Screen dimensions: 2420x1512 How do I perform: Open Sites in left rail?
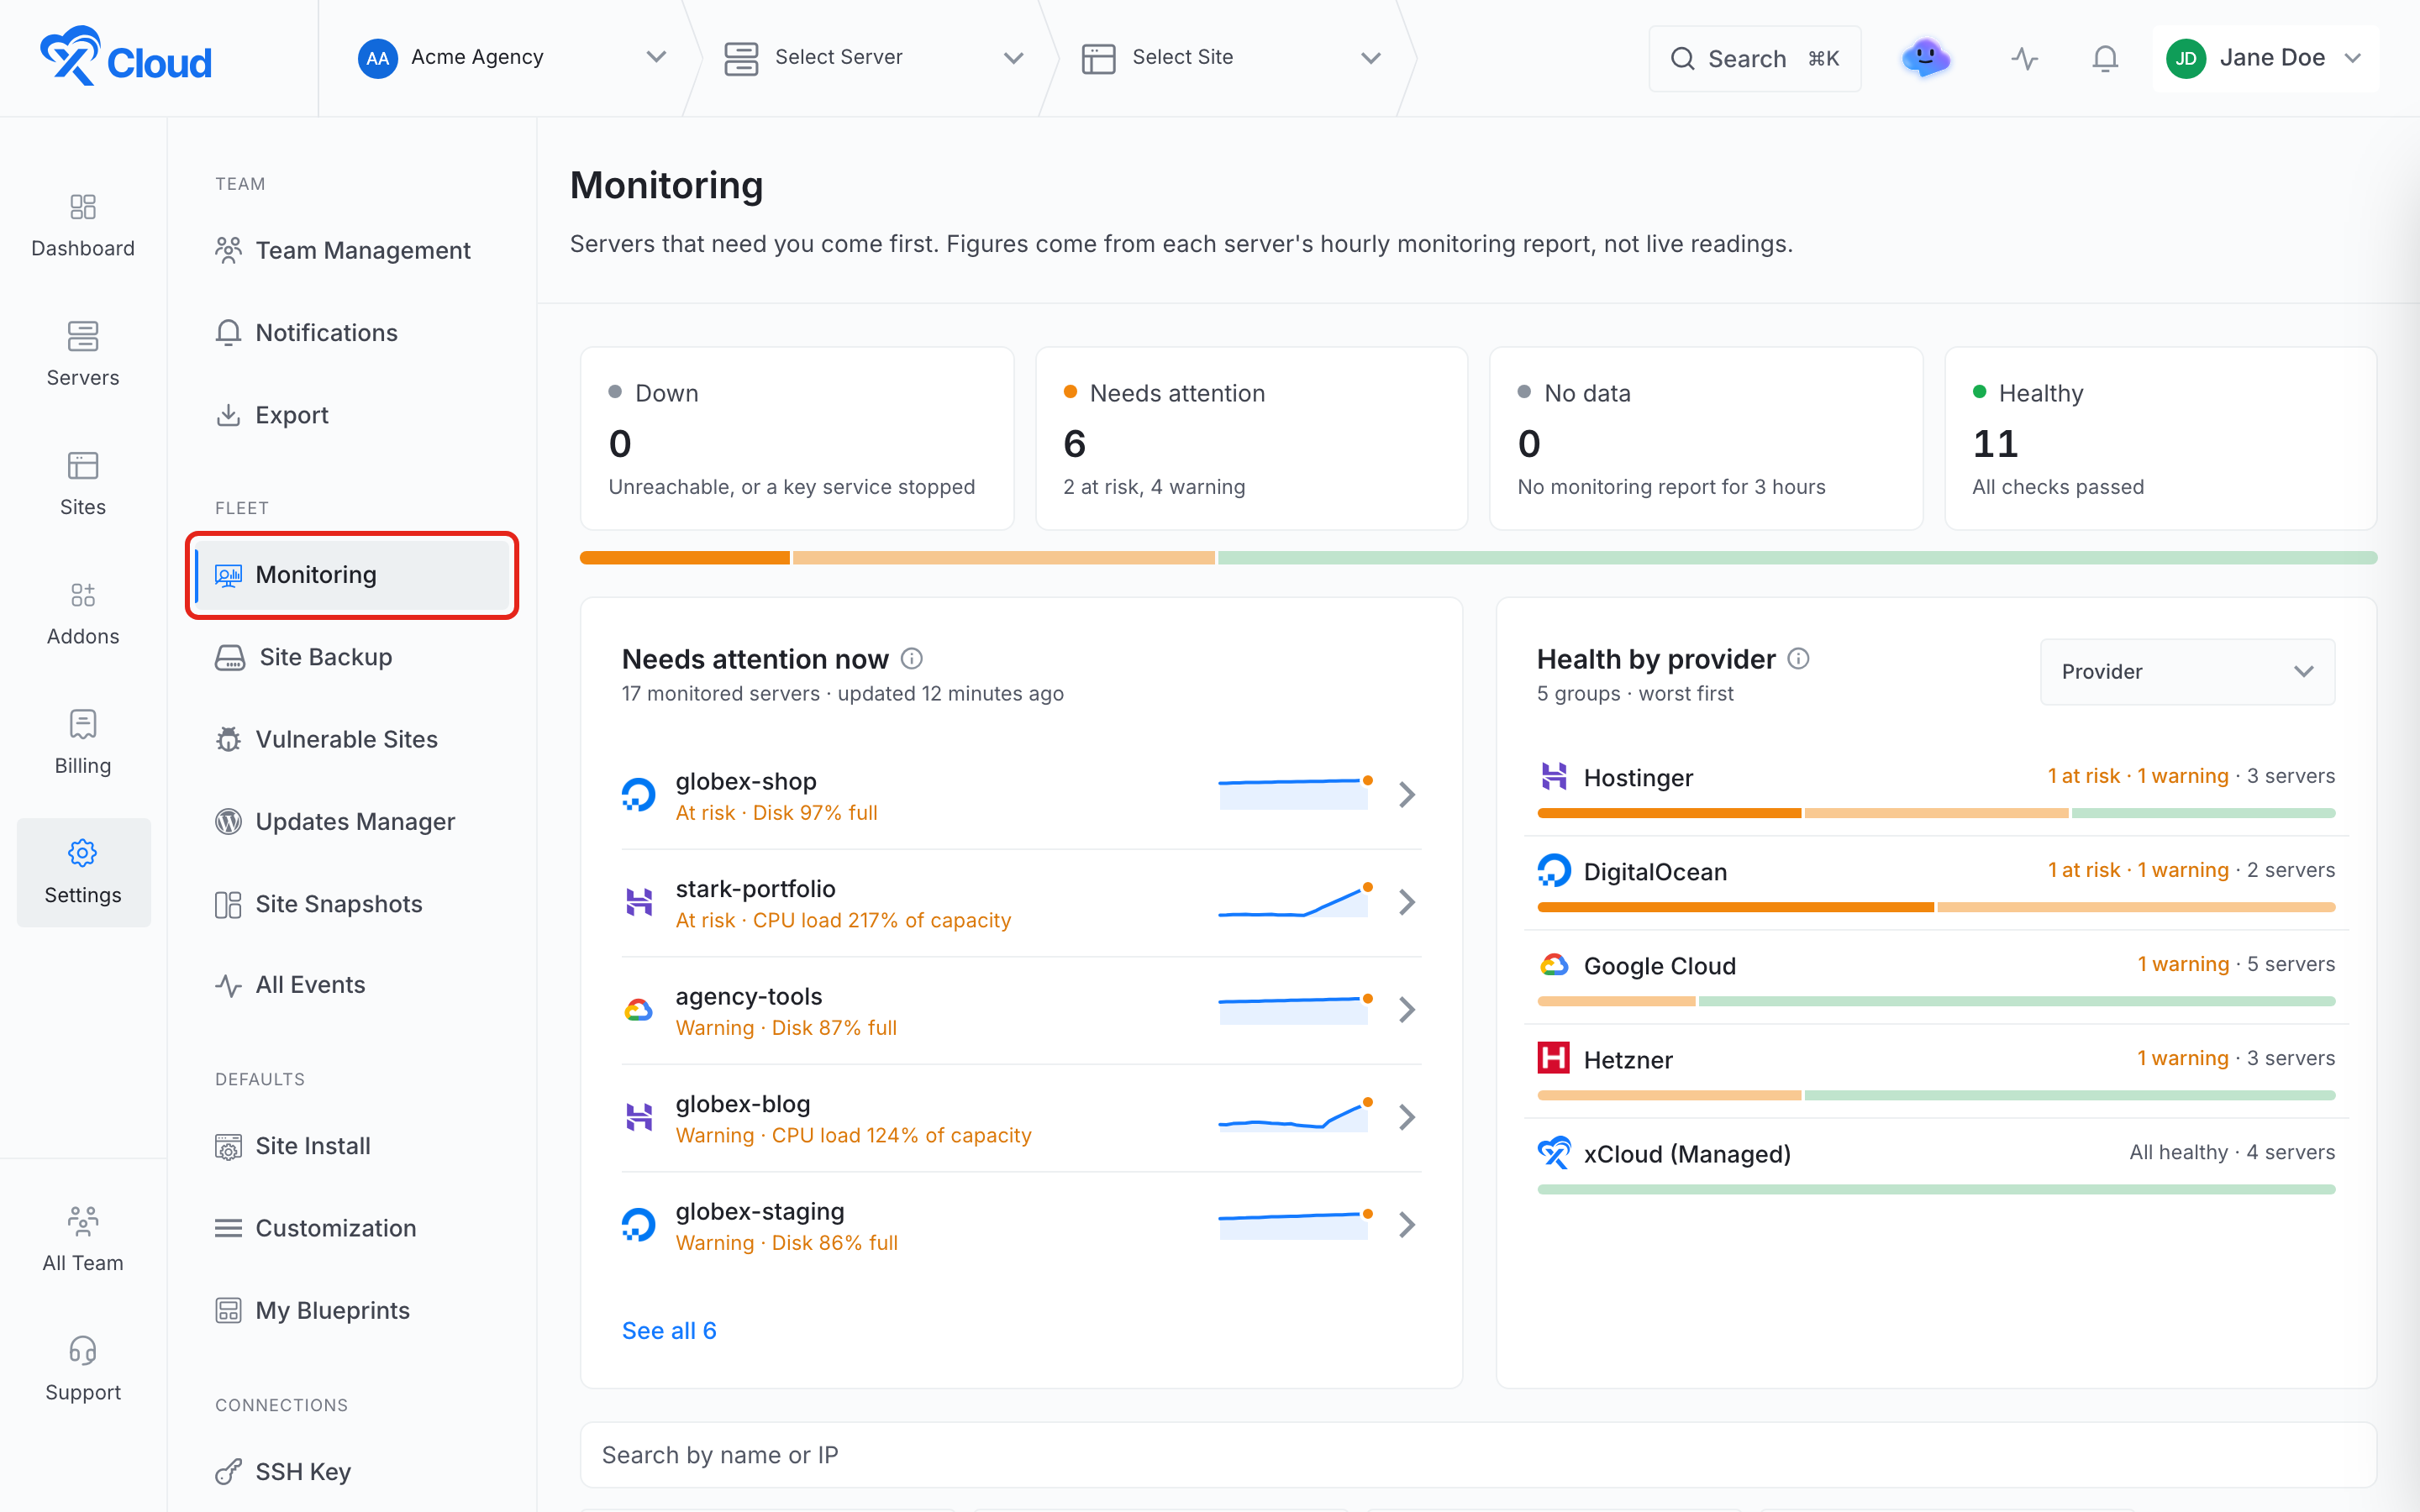(83, 484)
